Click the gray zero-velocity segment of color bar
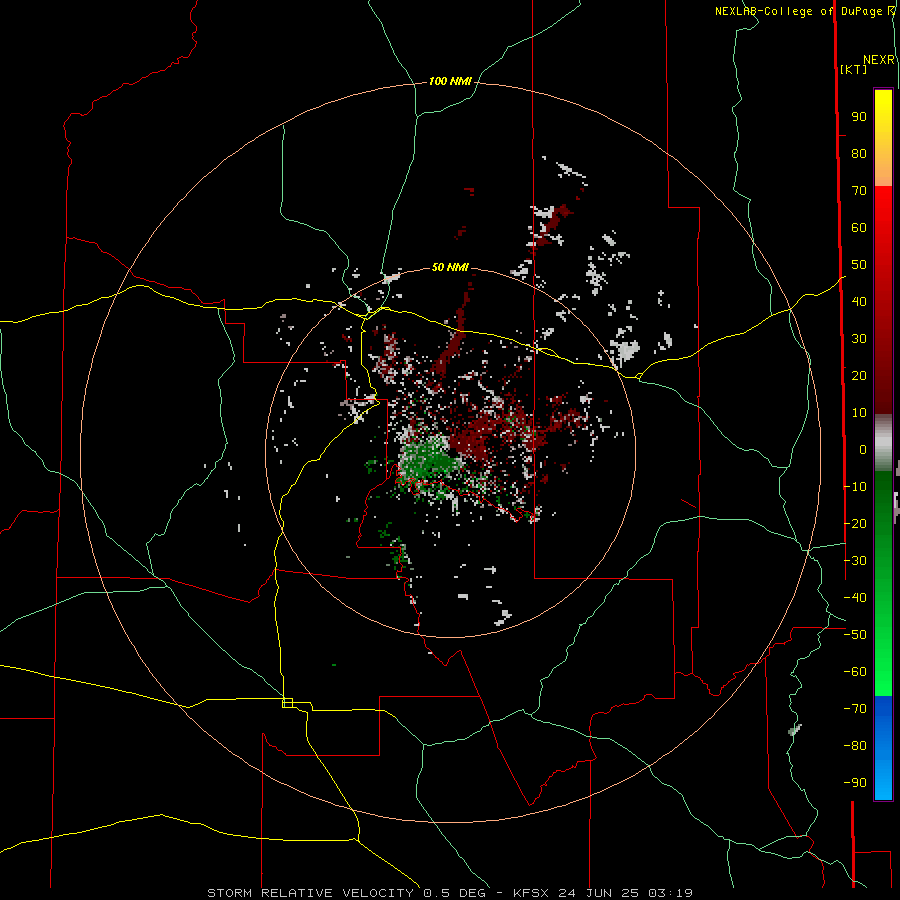The width and height of the screenshot is (900, 900). (883, 445)
